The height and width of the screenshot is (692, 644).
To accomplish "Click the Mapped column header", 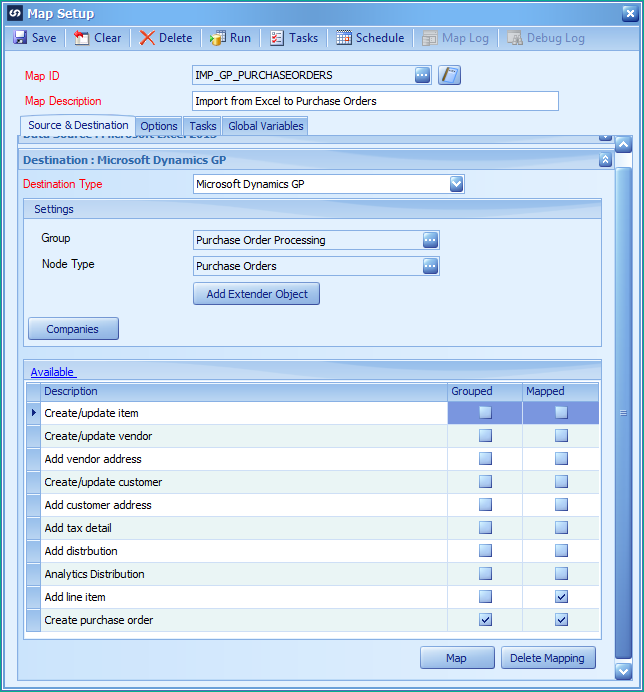I will (x=561, y=391).
